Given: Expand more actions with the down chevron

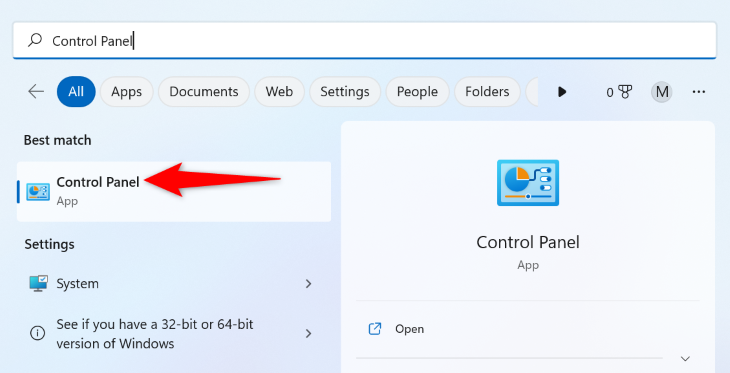Looking at the screenshot, I should click(685, 359).
